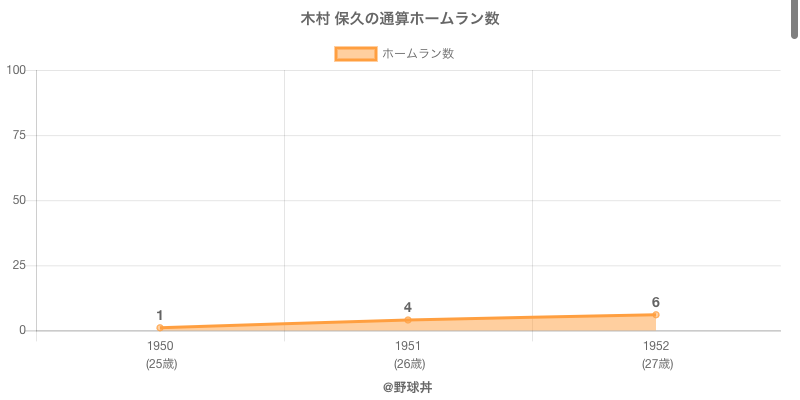The width and height of the screenshot is (800, 400).
Task: Click the 50 y-axis tick label
Action: (x=19, y=201)
